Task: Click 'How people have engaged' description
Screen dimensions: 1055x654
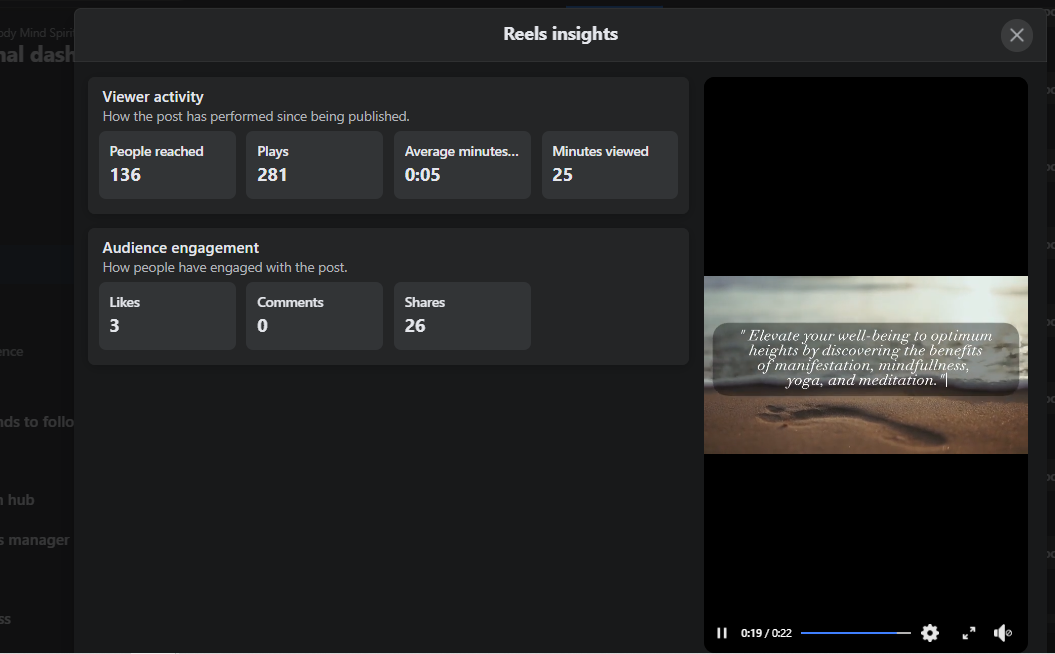Action: point(225,267)
